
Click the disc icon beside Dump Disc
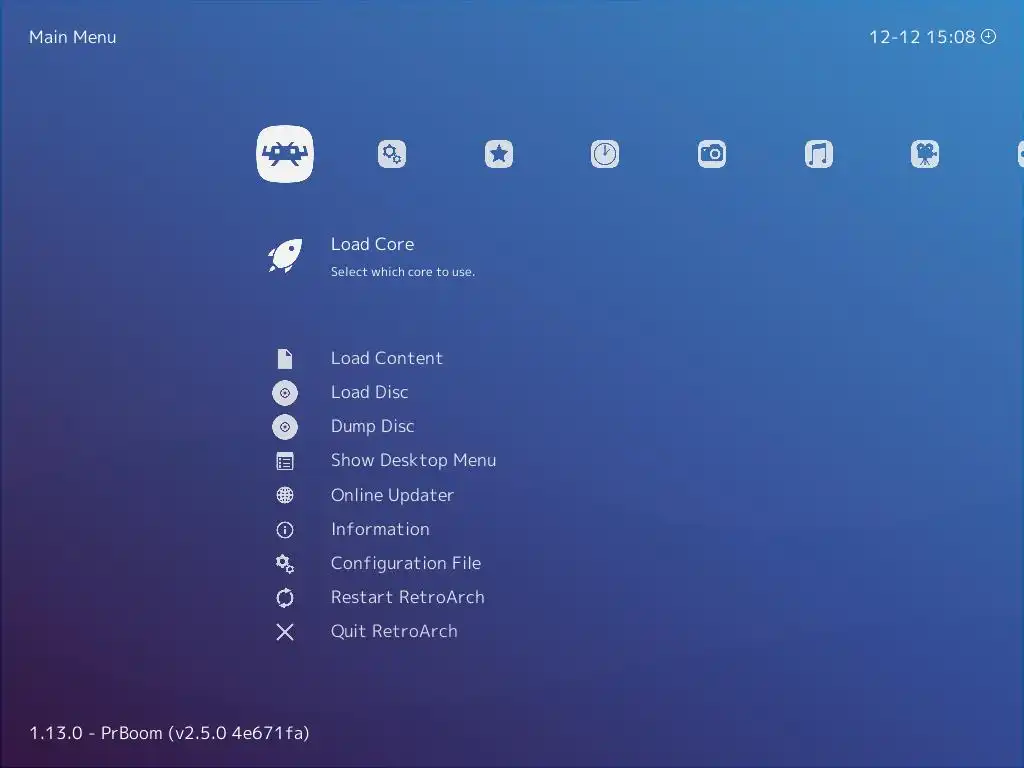[x=285, y=427]
